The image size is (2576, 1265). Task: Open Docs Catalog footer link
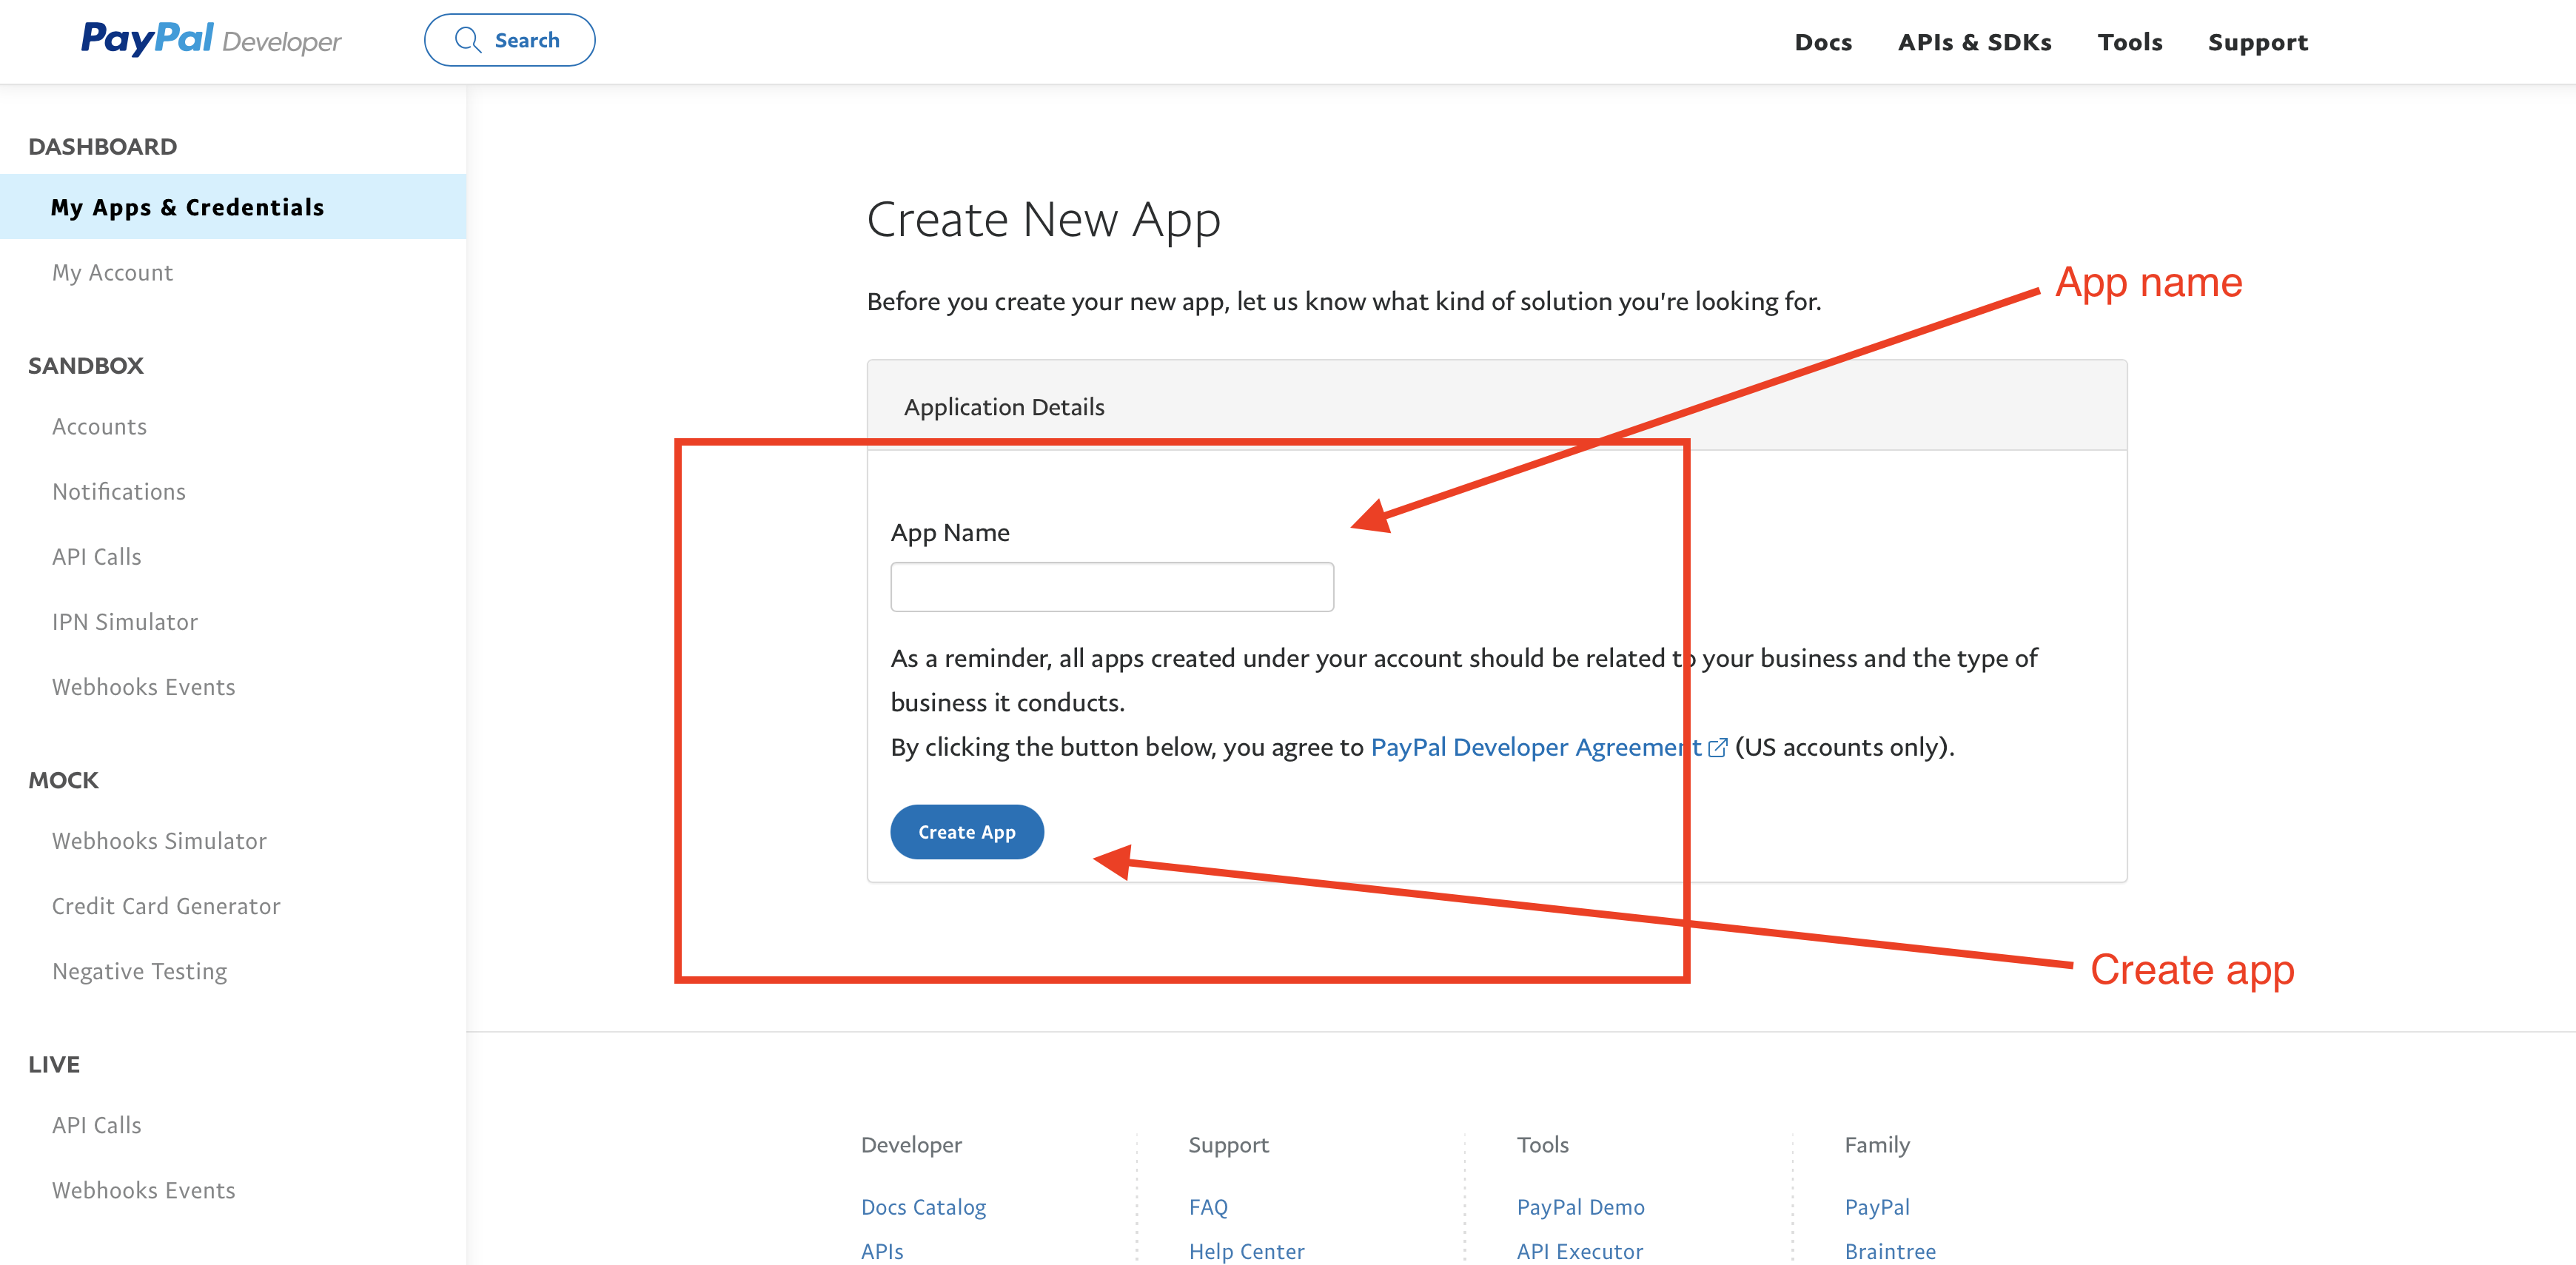pyautogui.click(x=923, y=1207)
